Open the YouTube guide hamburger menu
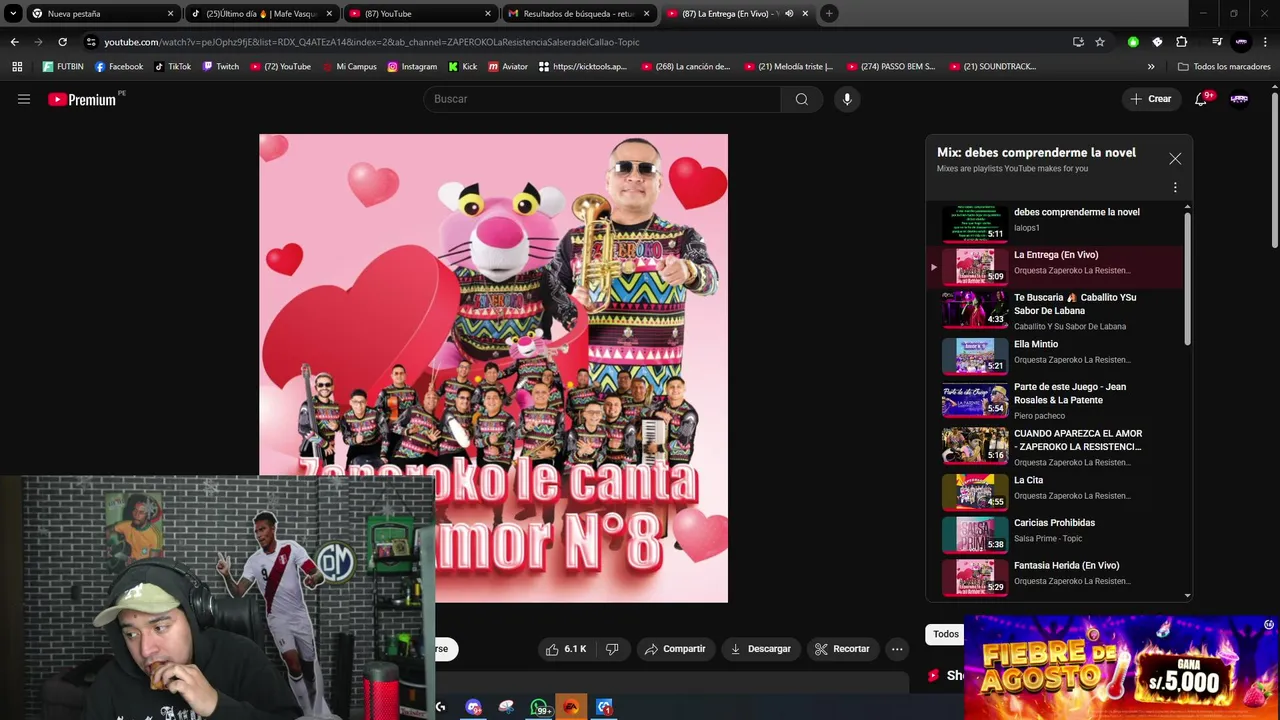 (24, 99)
